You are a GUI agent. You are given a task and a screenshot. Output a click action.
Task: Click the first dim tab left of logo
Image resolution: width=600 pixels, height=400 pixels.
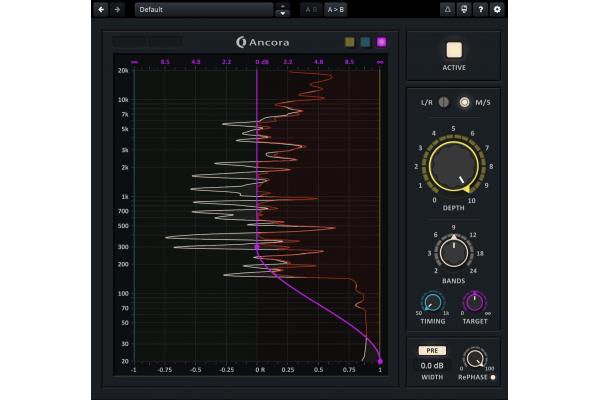(129, 42)
